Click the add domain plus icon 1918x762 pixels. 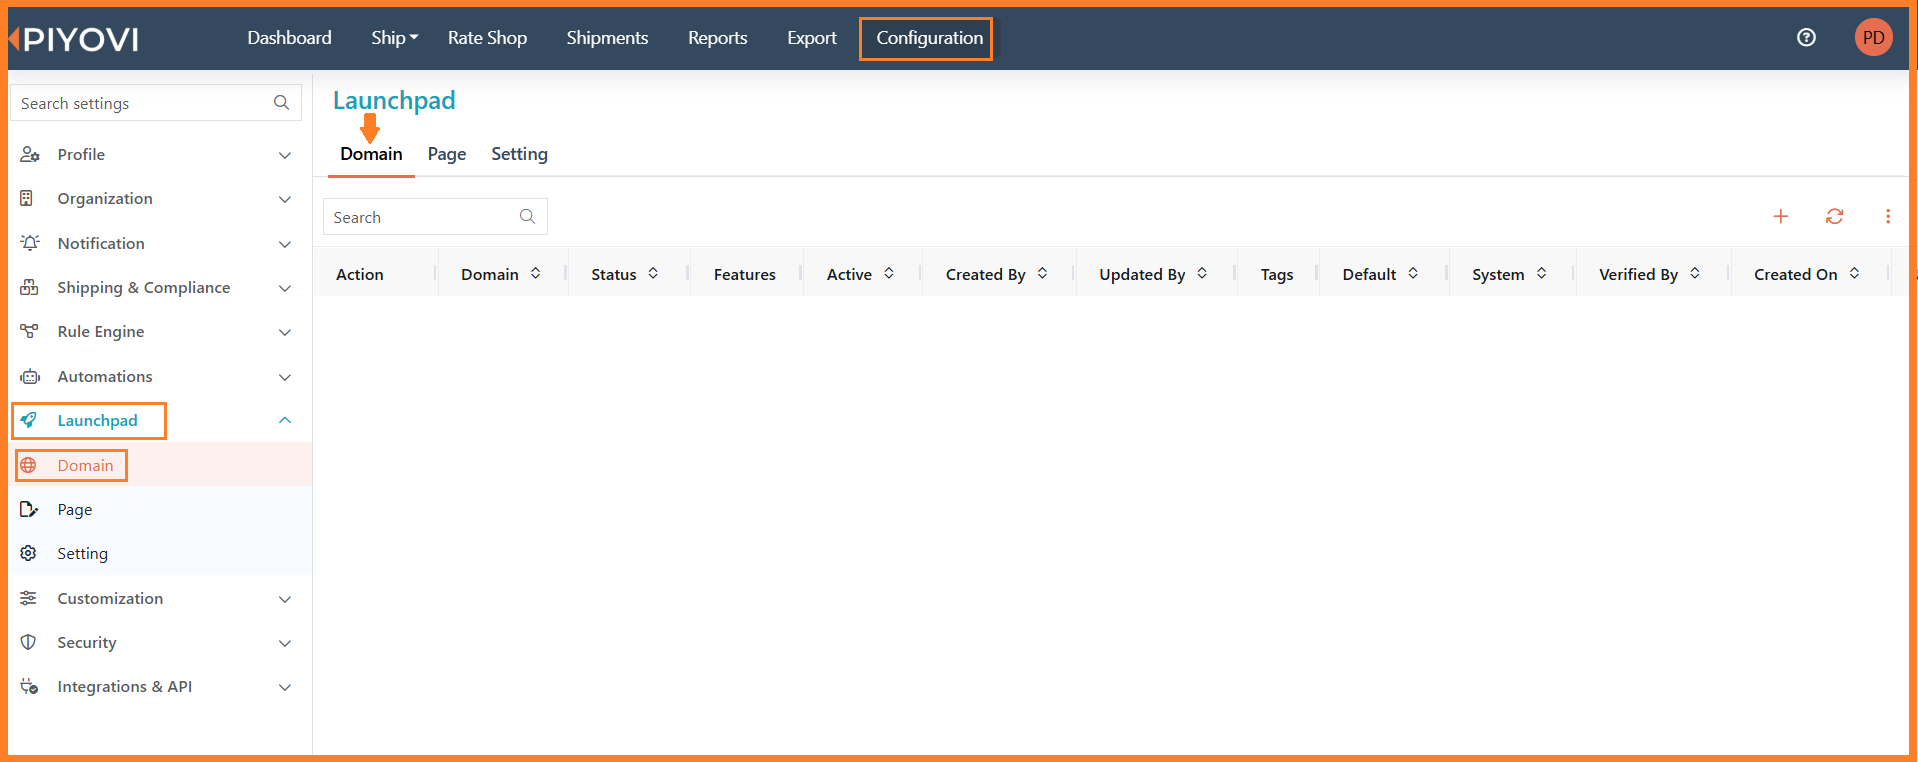pyautogui.click(x=1781, y=216)
